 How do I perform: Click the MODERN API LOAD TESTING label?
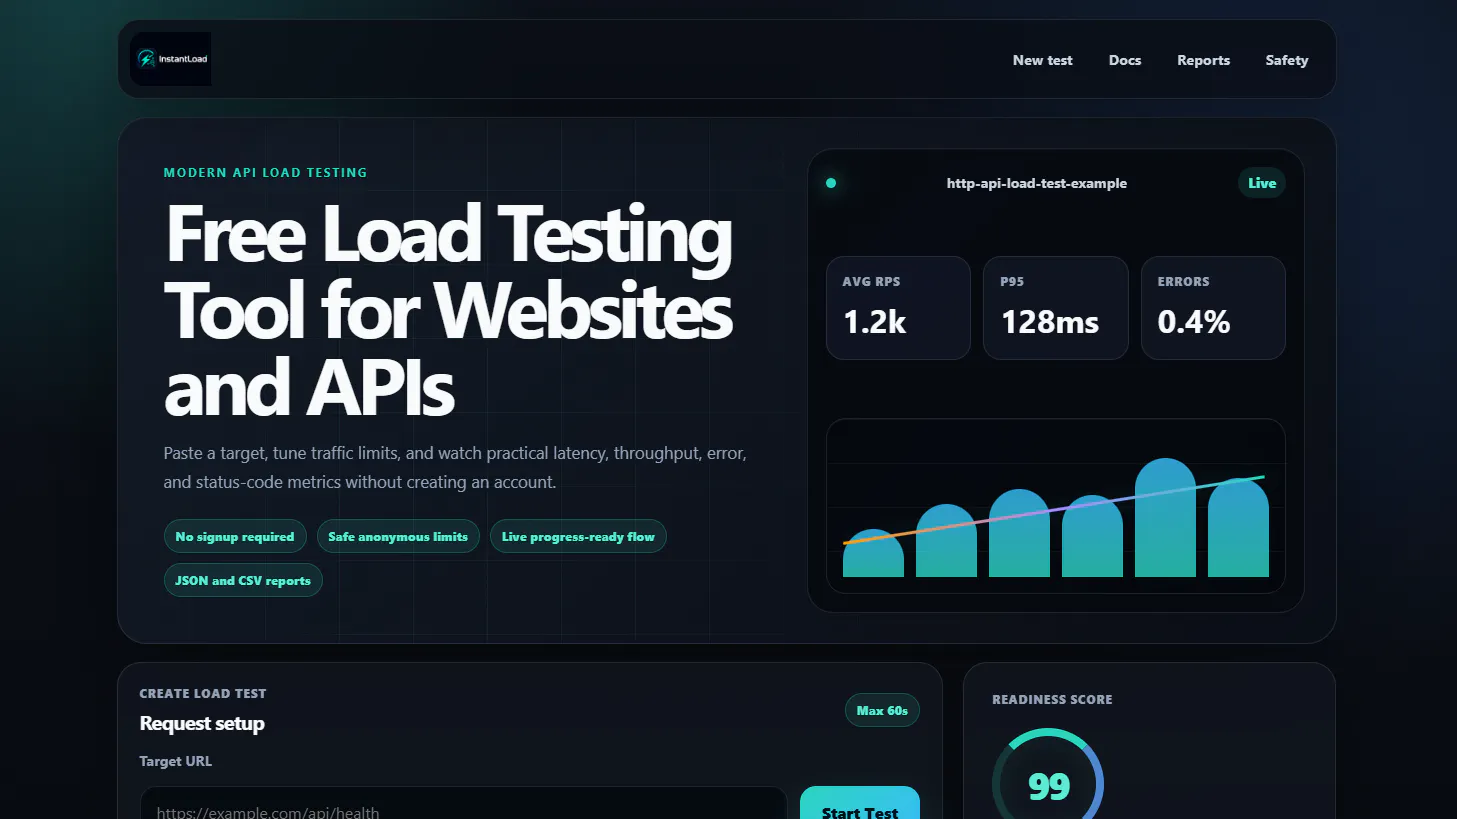(x=265, y=173)
